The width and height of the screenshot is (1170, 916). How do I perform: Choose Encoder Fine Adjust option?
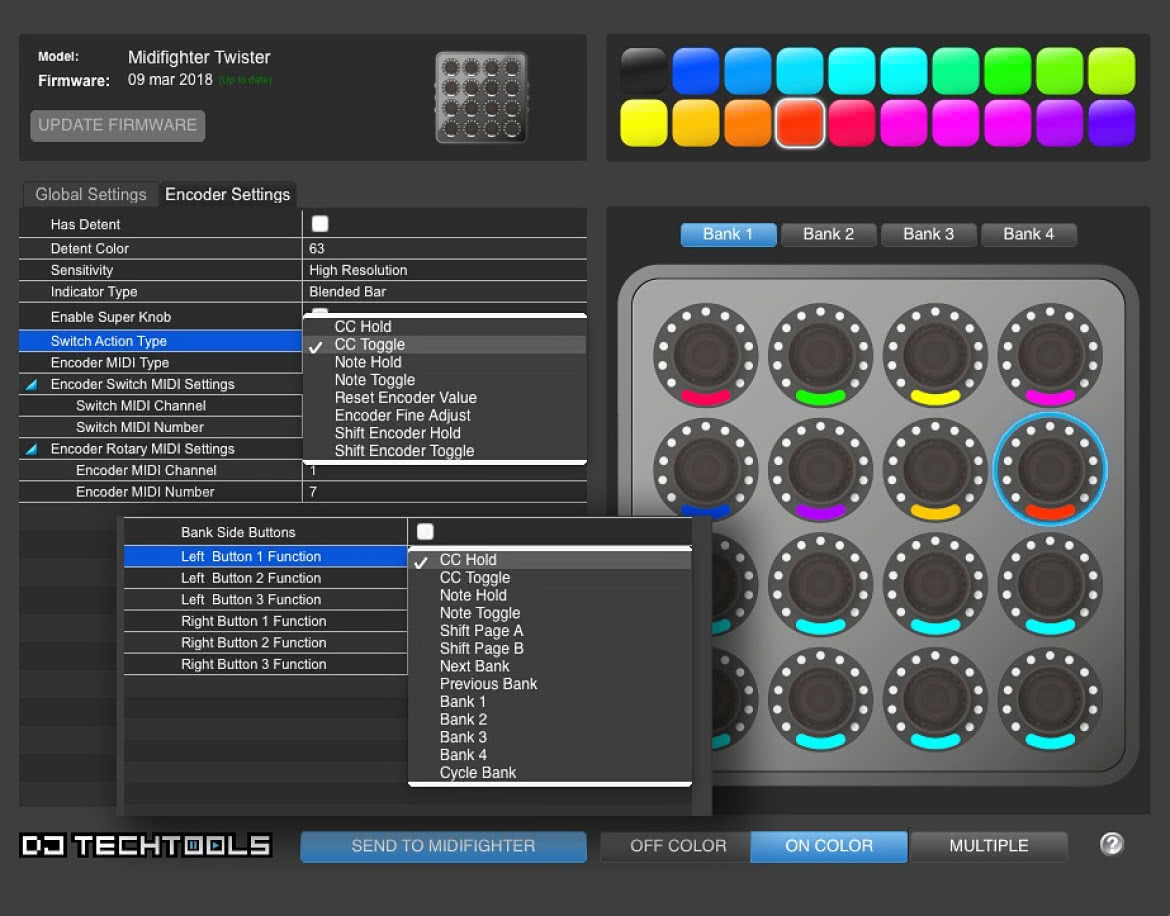[x=445, y=415]
